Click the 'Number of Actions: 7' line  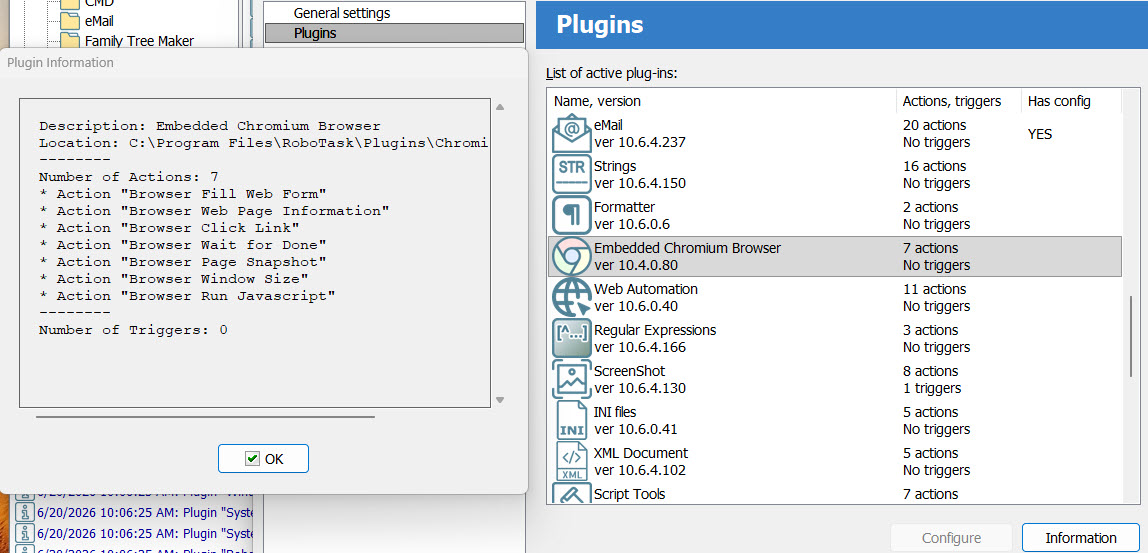tap(129, 177)
